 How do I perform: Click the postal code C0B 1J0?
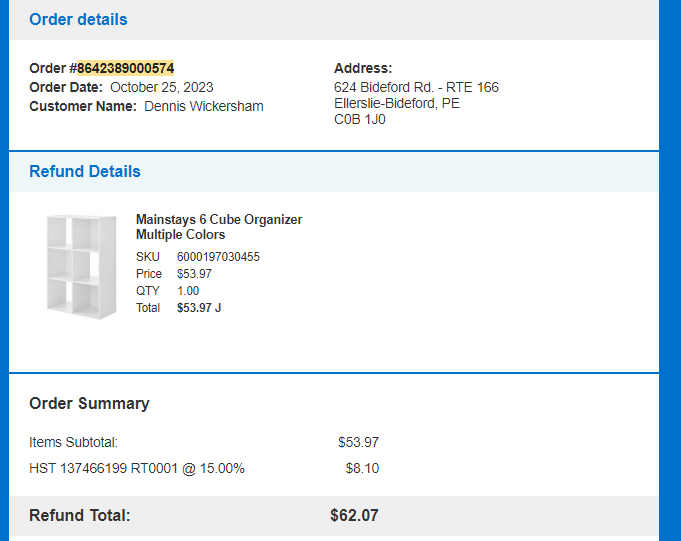click(360, 119)
